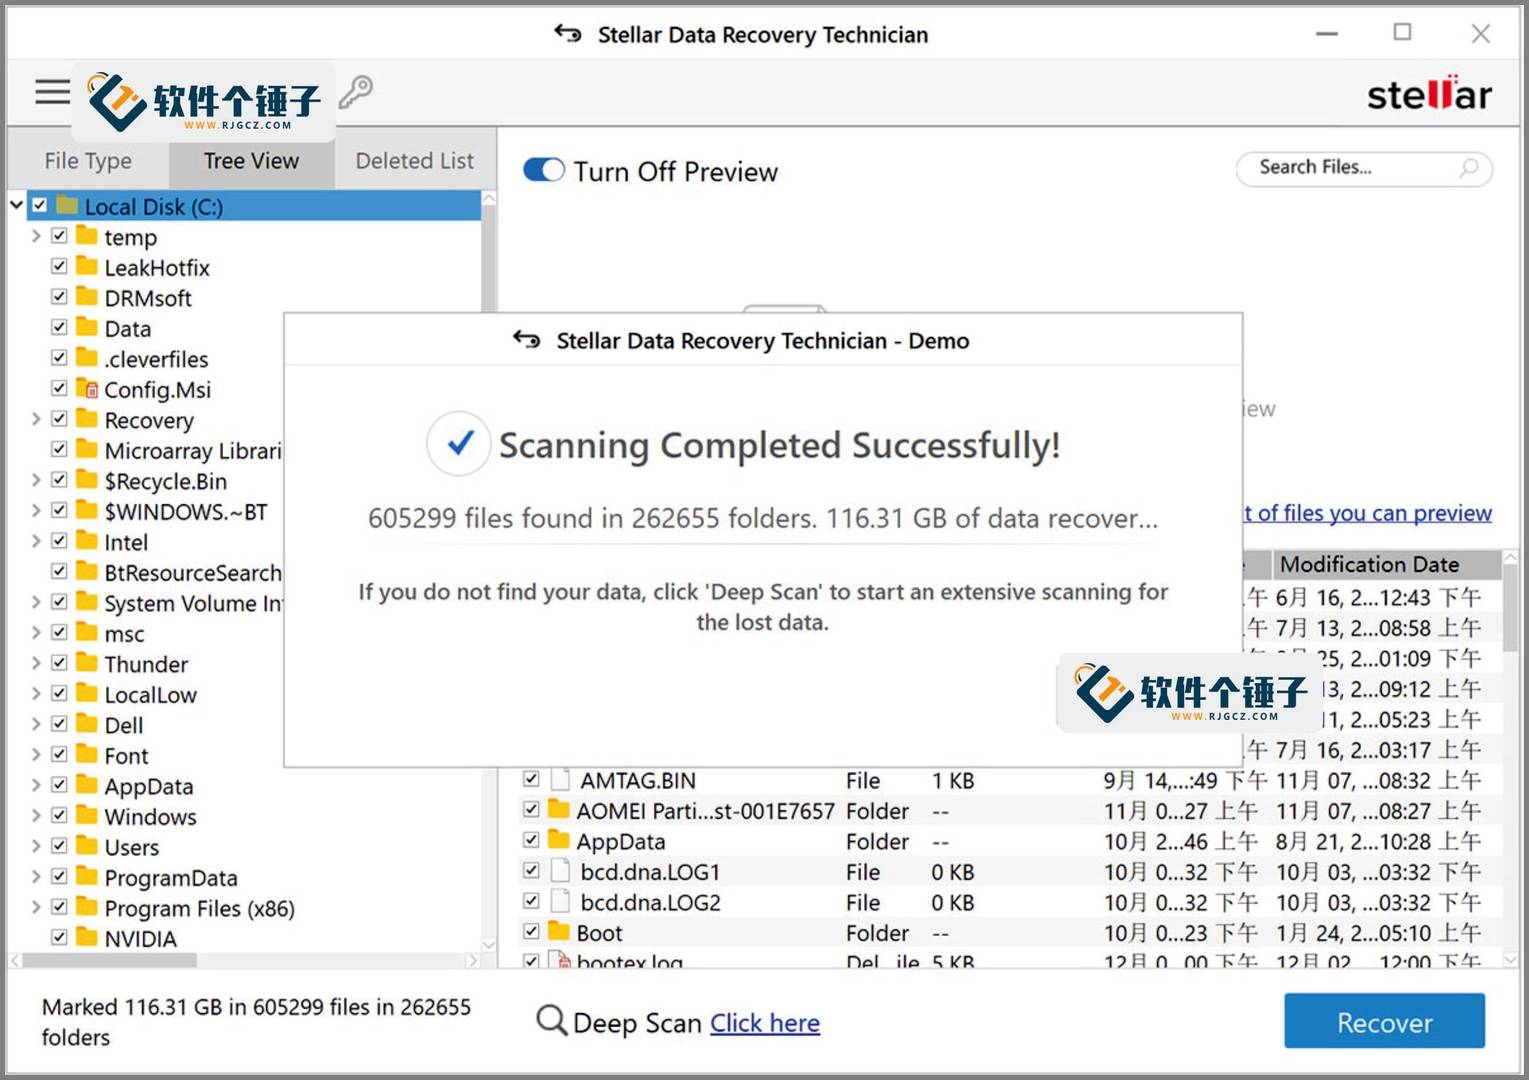Expand the Recovery folder node
Screen dimensions: 1529x1080
click(36, 419)
